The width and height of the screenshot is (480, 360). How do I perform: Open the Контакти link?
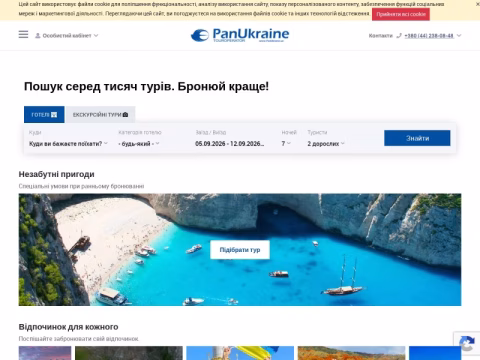[x=381, y=36]
